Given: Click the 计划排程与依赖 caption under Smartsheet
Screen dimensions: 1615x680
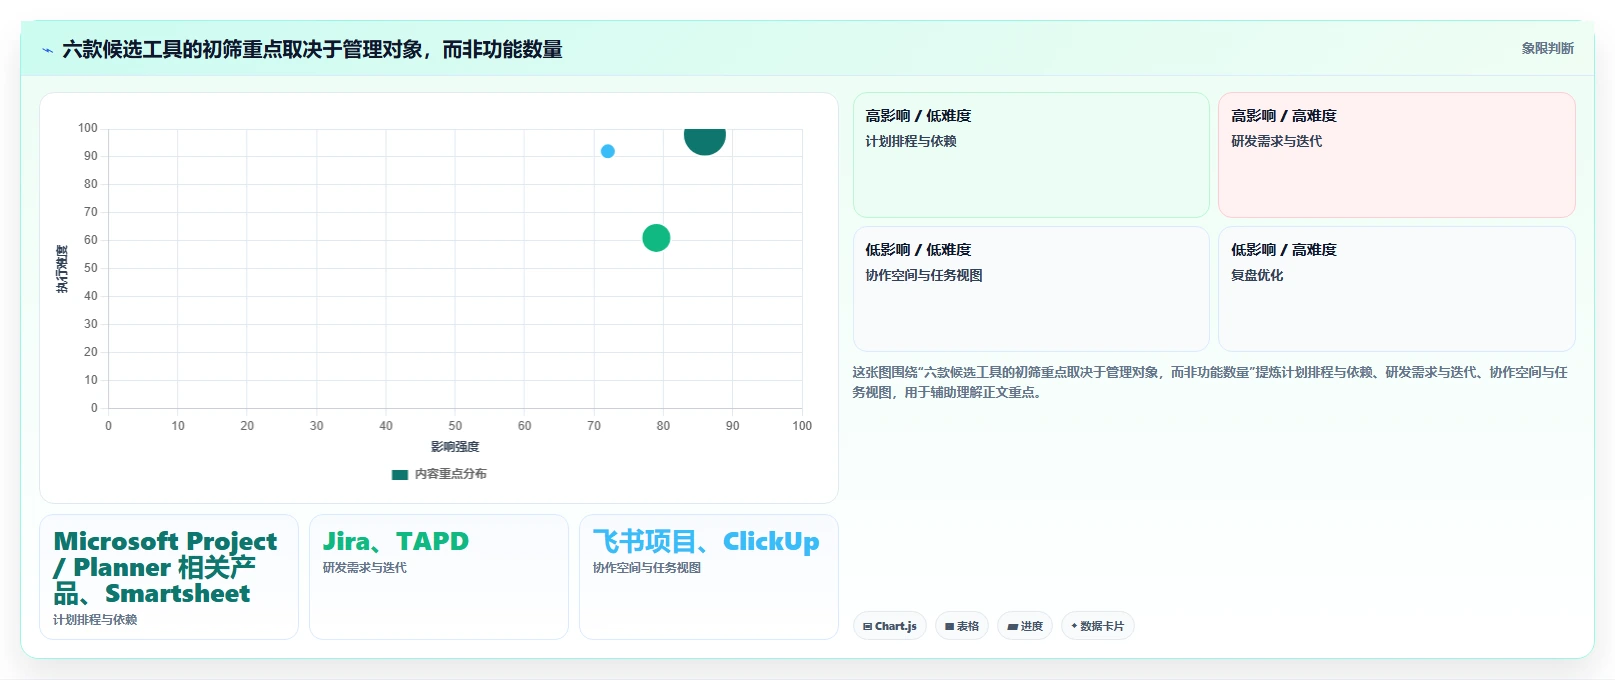Looking at the screenshot, I should [x=95, y=620].
